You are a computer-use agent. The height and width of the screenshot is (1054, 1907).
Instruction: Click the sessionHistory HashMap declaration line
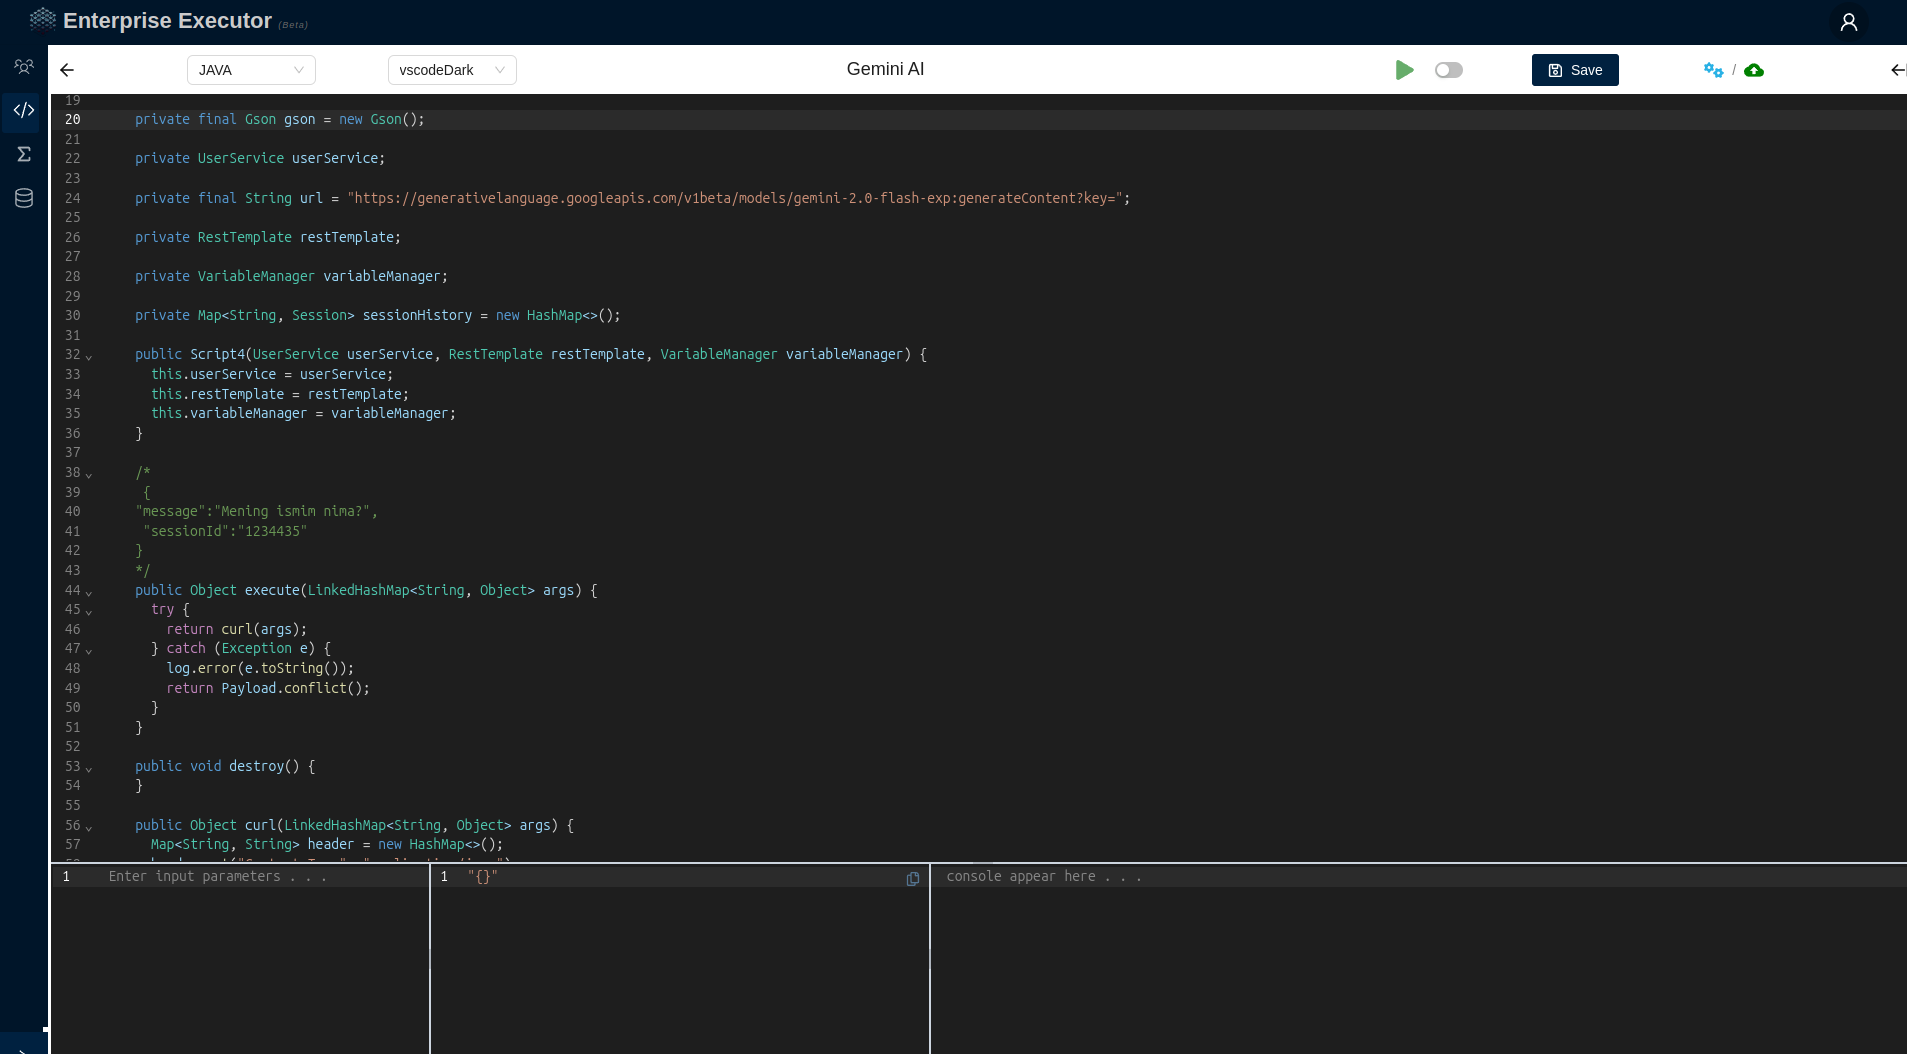click(378, 315)
